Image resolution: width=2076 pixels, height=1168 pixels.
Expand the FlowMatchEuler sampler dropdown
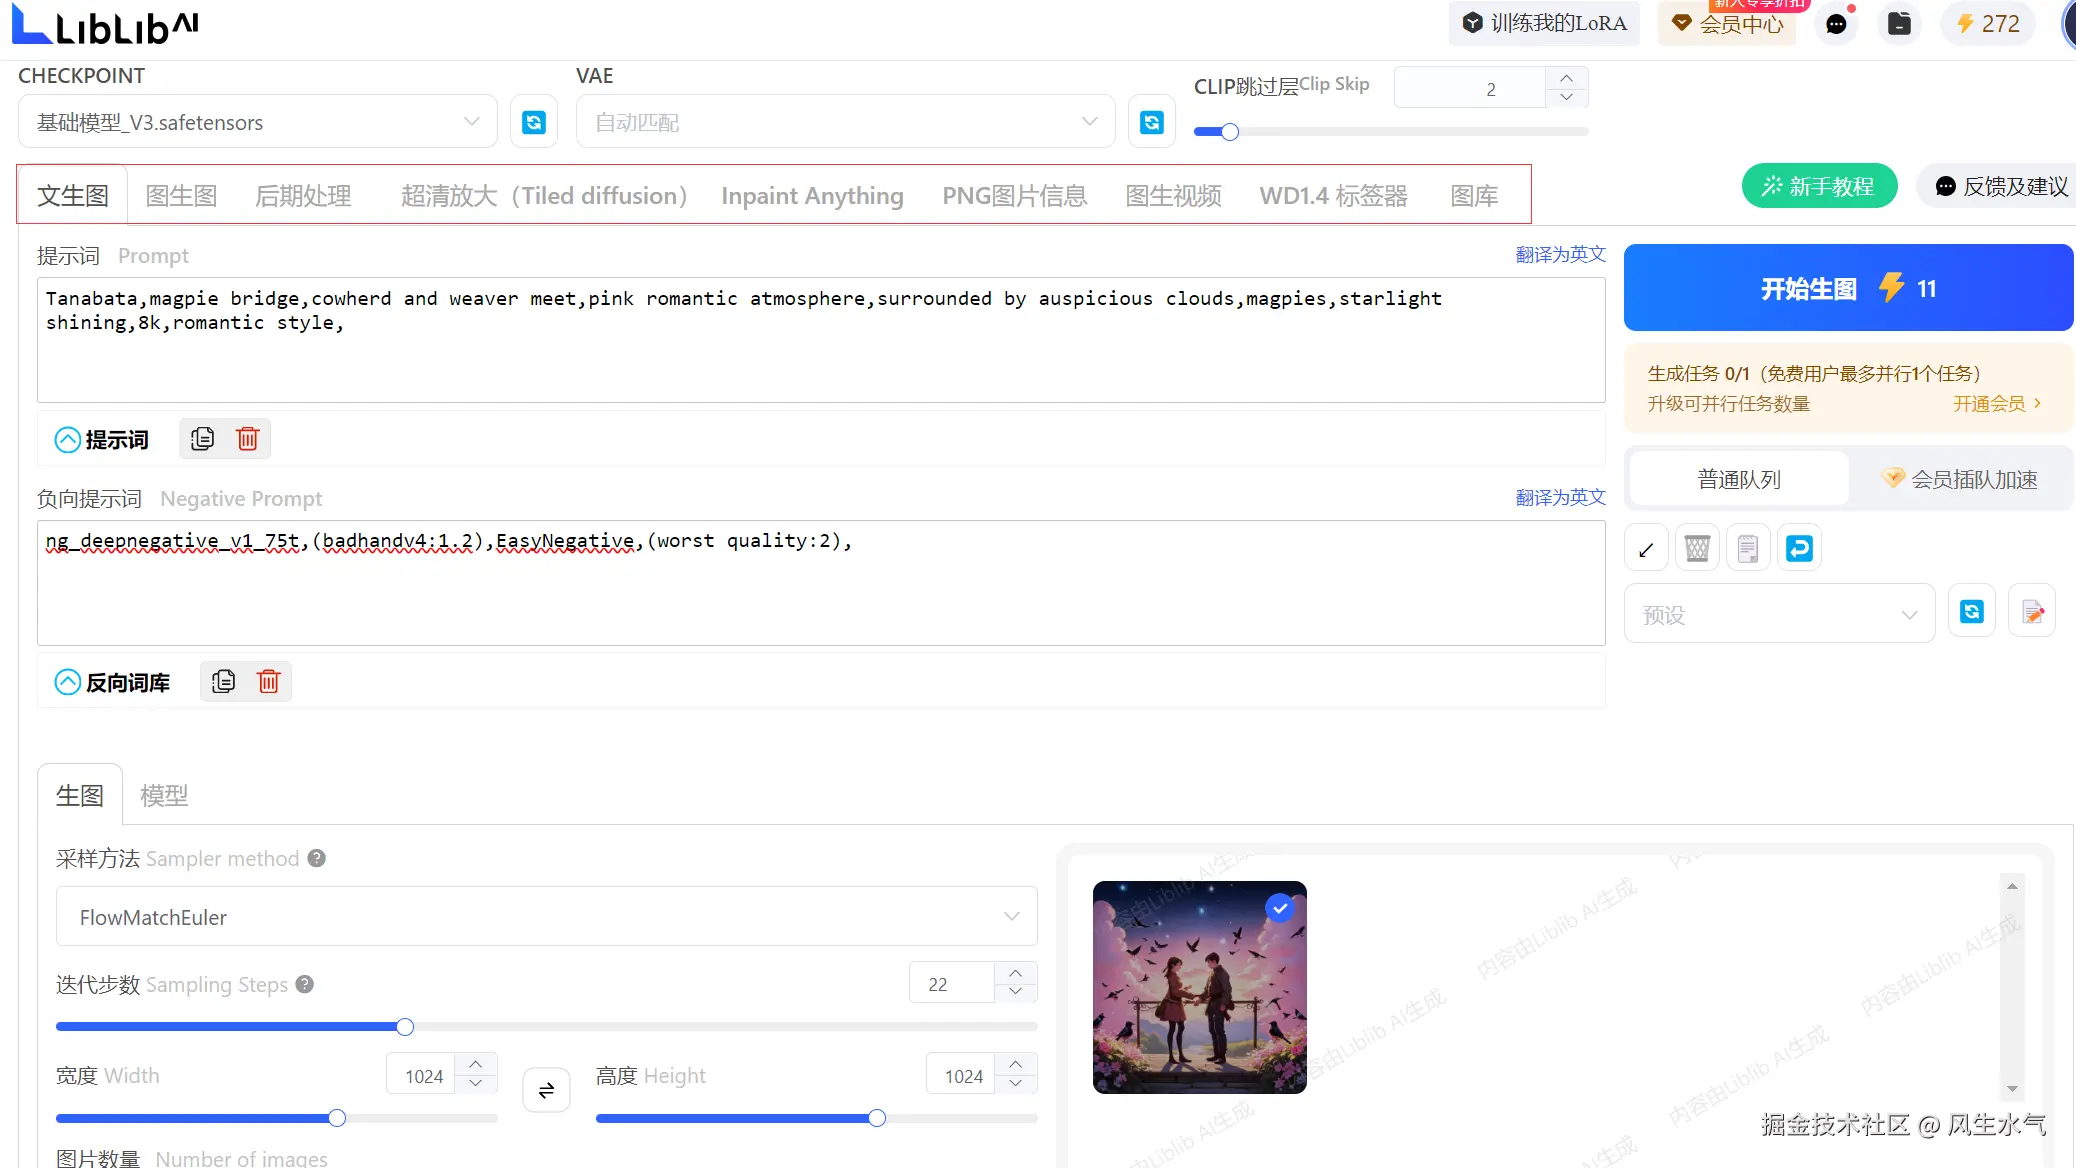(x=546, y=917)
